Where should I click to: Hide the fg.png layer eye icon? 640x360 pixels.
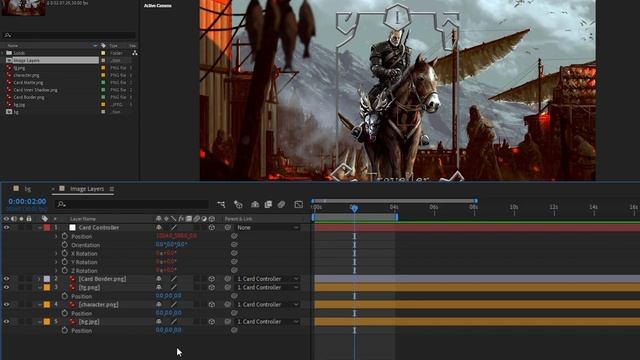click(x=6, y=287)
